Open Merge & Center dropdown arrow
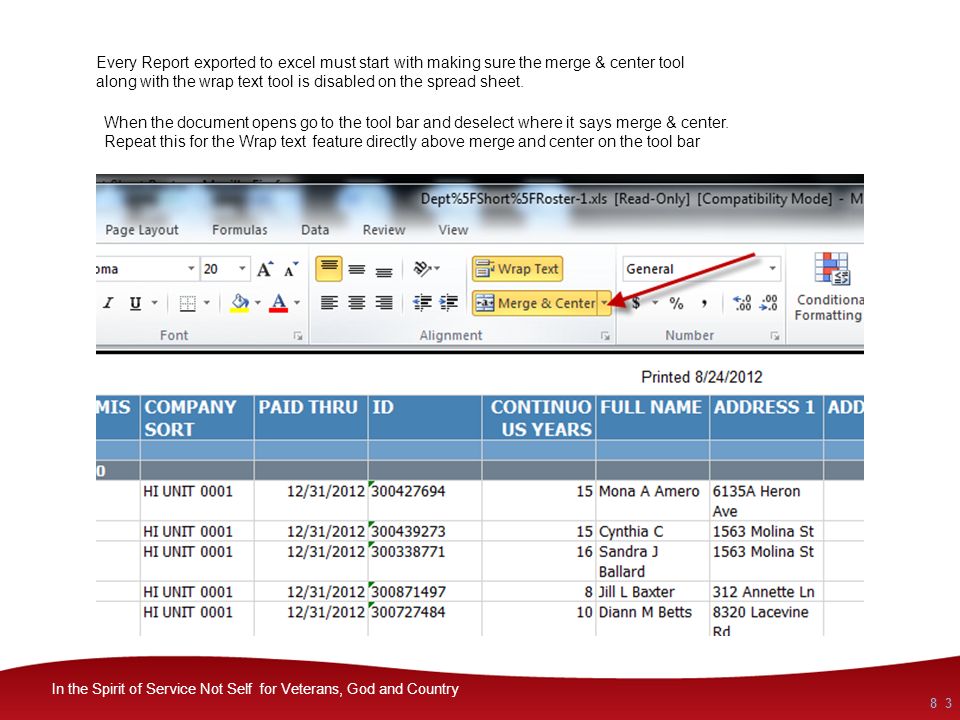Screen dimensions: 960x720 (x=604, y=303)
